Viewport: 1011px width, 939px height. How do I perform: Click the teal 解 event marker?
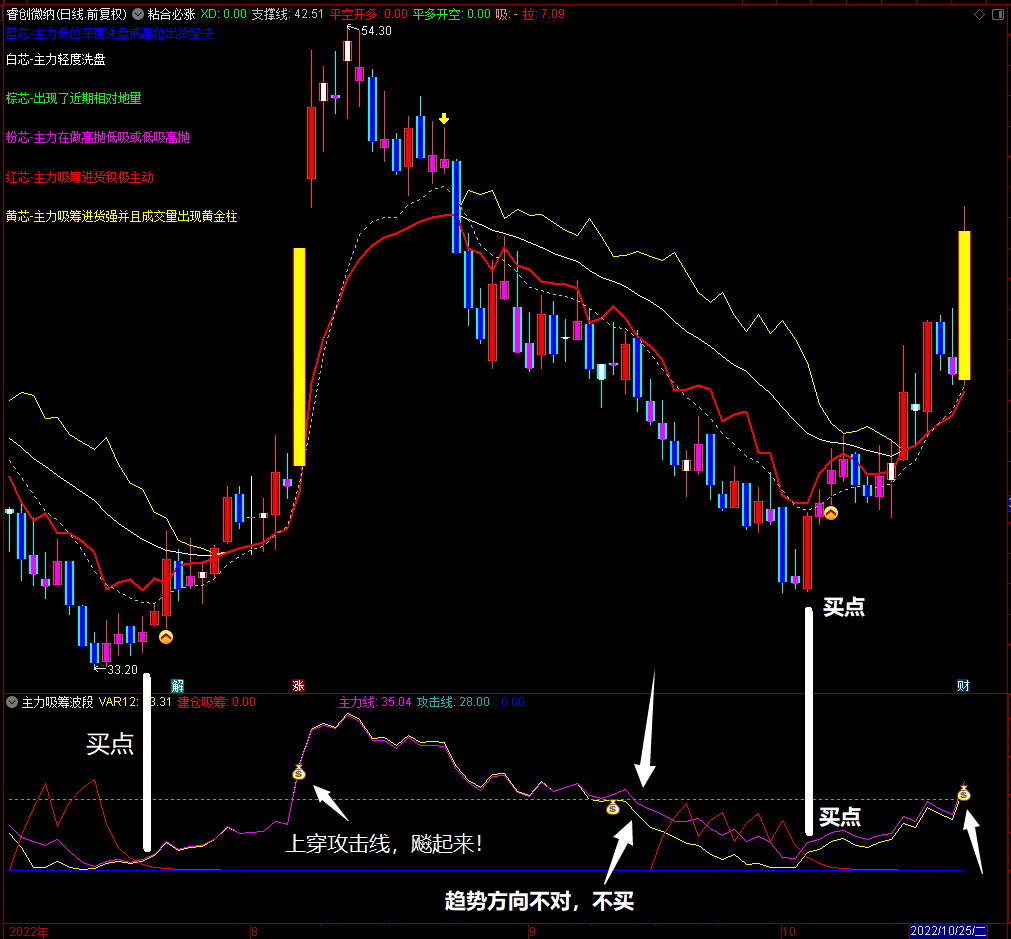click(177, 685)
